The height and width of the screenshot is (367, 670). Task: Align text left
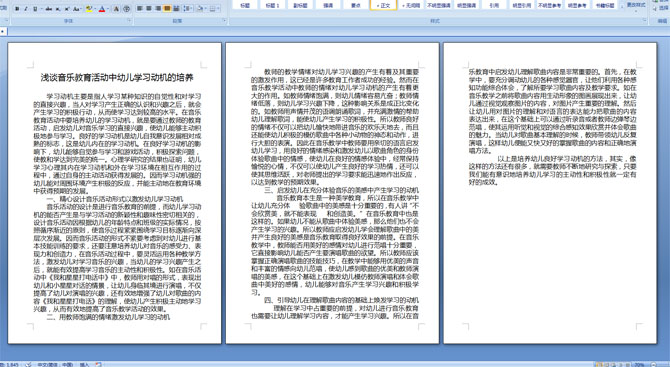point(139,9)
